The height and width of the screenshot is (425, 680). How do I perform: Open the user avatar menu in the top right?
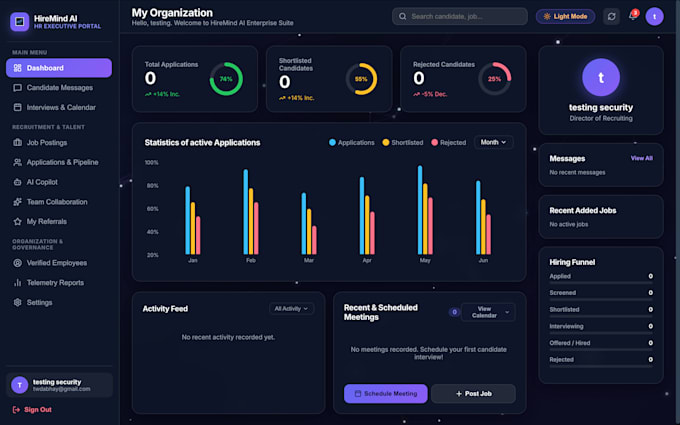pos(654,16)
